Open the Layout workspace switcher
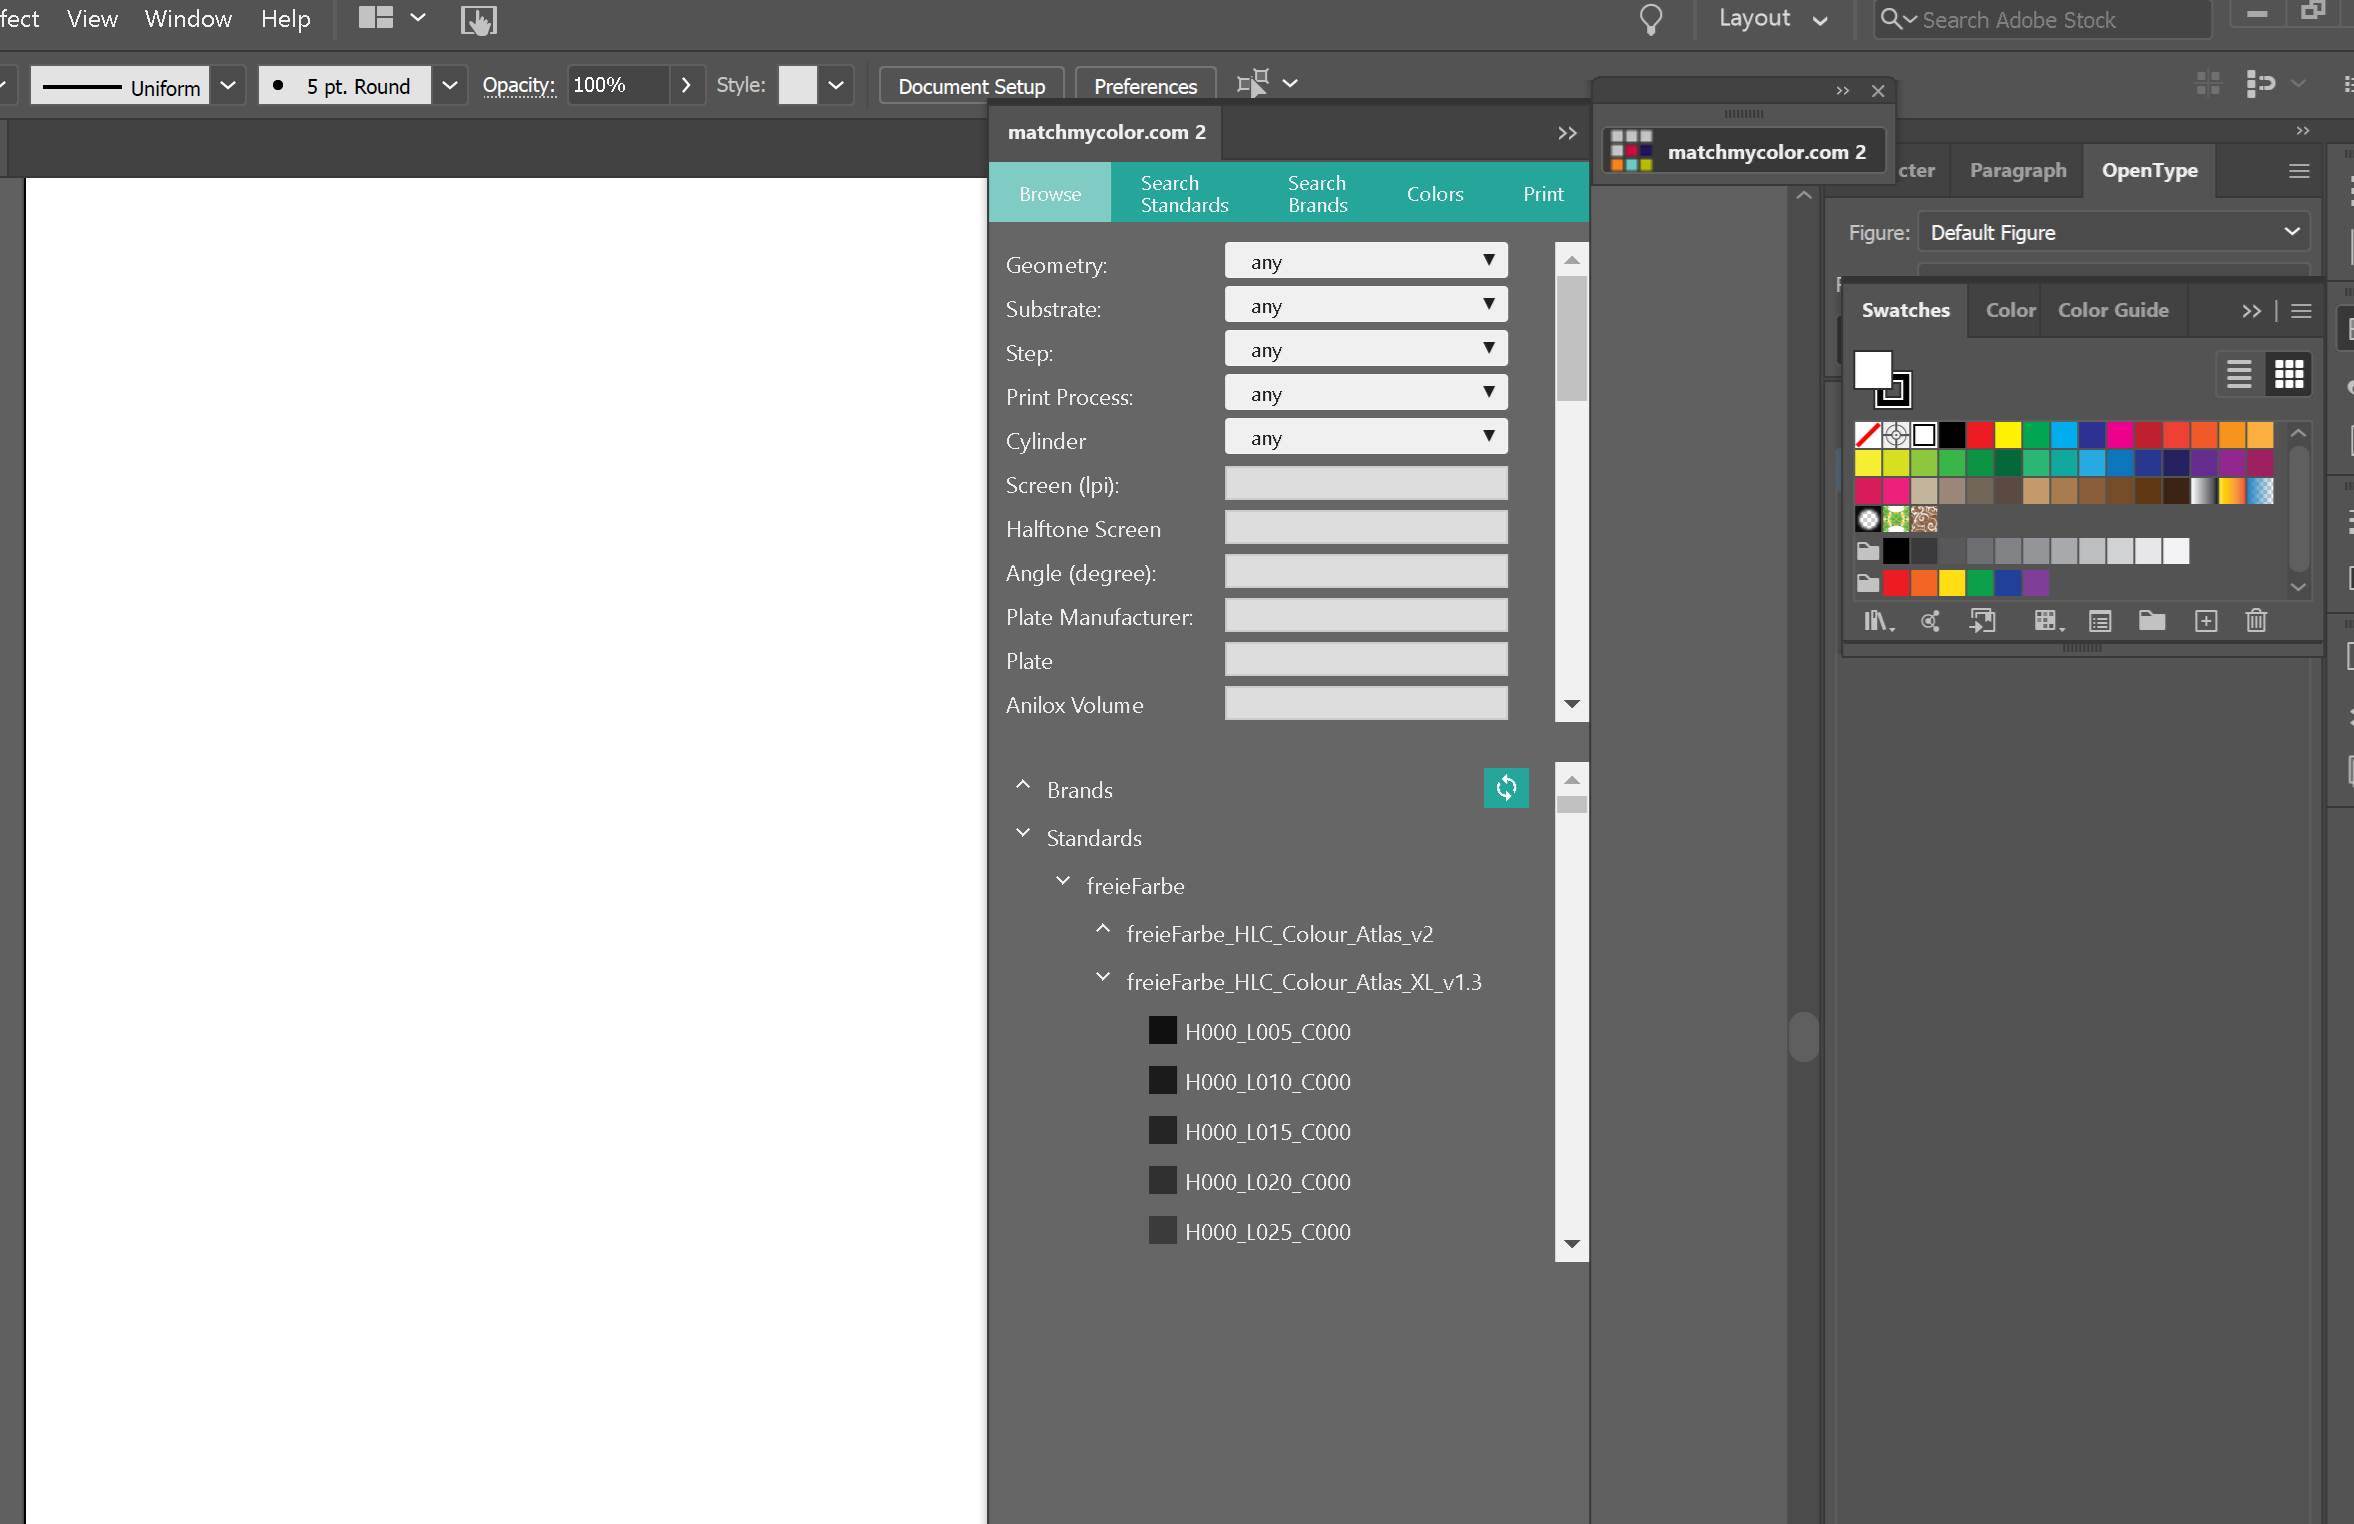2354x1524 pixels. click(1773, 19)
